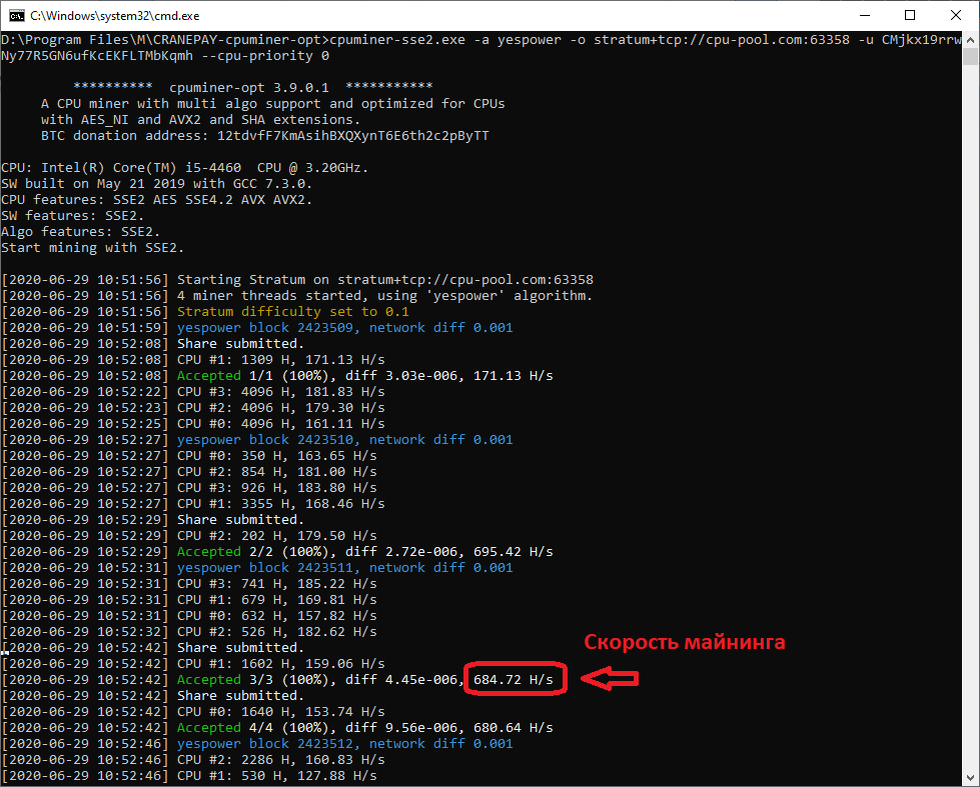
Task: Close the cmd.exe window
Action: 956,16
